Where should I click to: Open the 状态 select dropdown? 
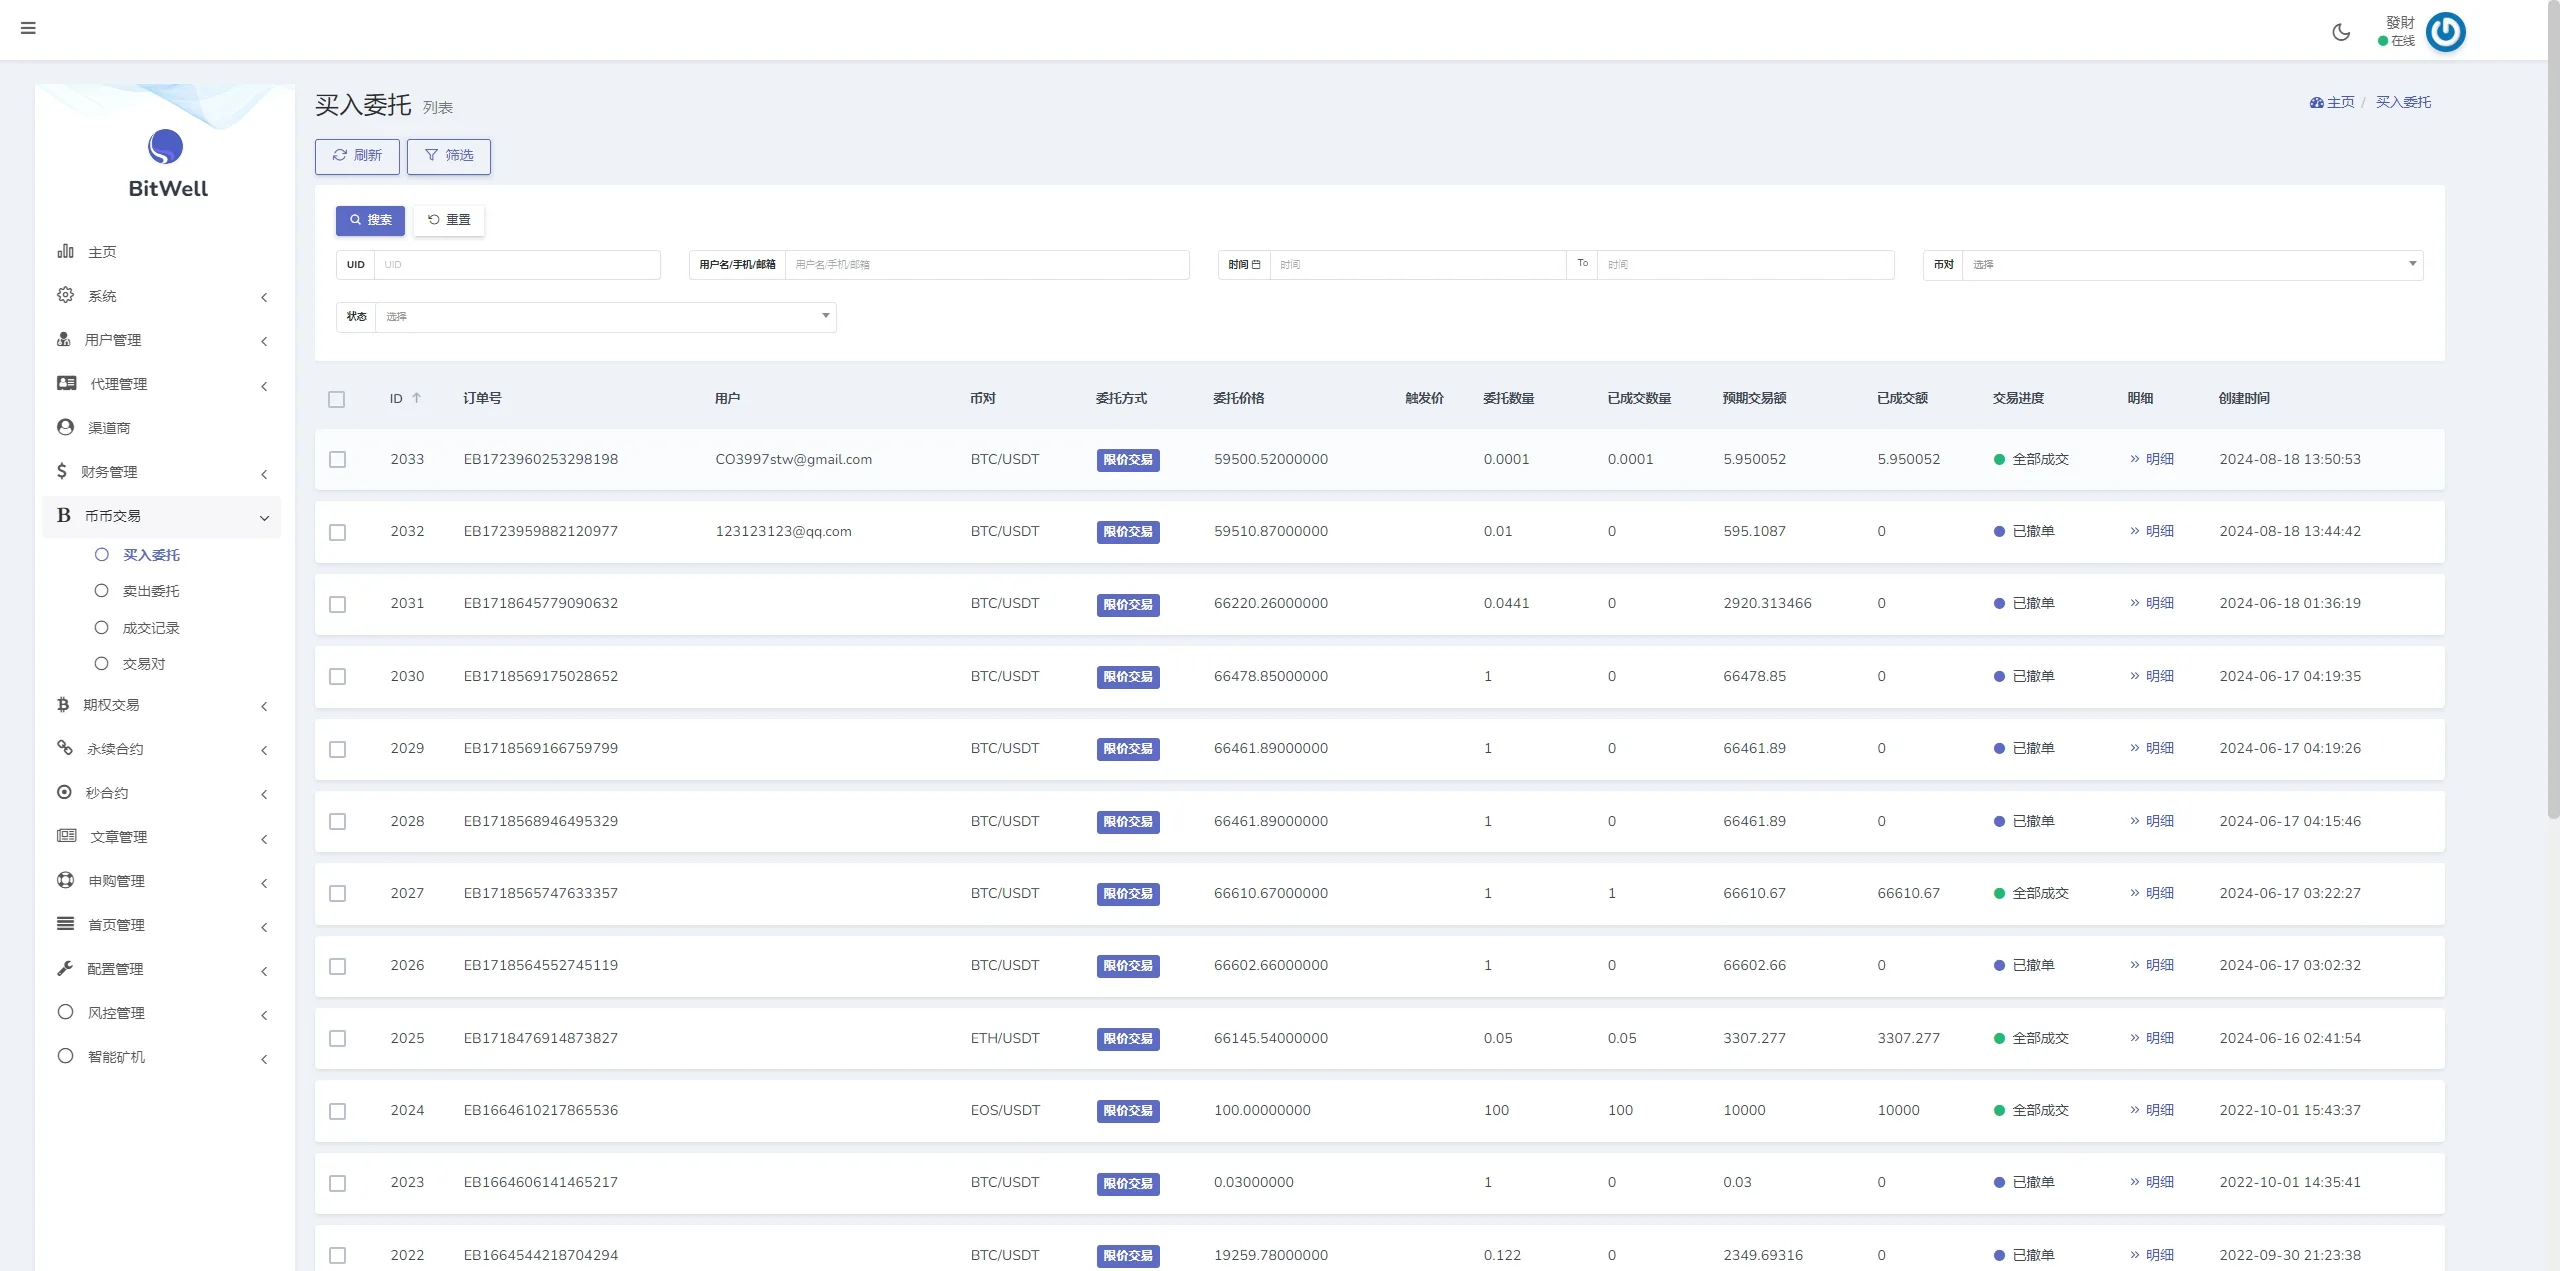pos(604,317)
